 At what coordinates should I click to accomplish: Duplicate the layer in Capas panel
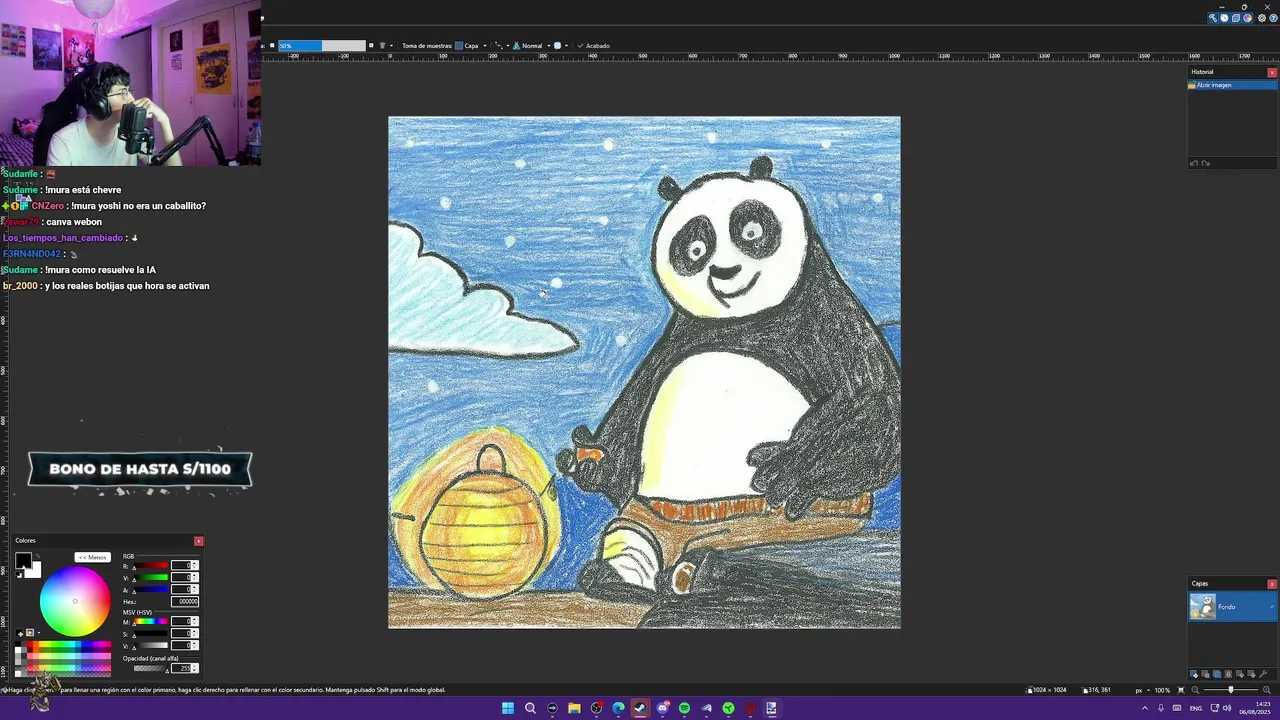tap(1217, 674)
